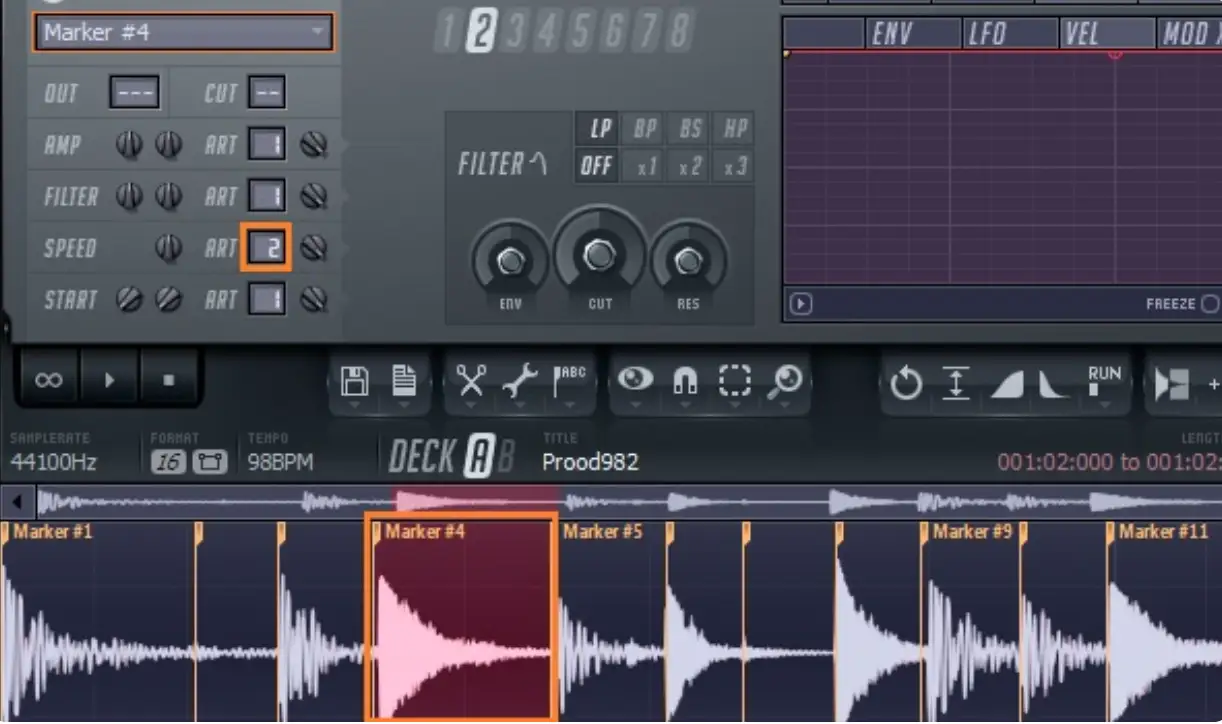Click the normalize vertical-arrows icon
This screenshot has width=1222, height=724.
tap(955, 380)
